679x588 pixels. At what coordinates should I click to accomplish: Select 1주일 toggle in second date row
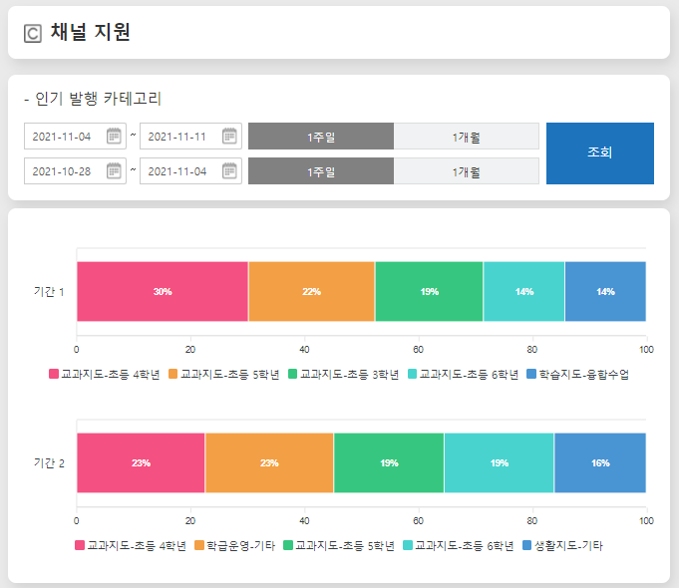[321, 171]
